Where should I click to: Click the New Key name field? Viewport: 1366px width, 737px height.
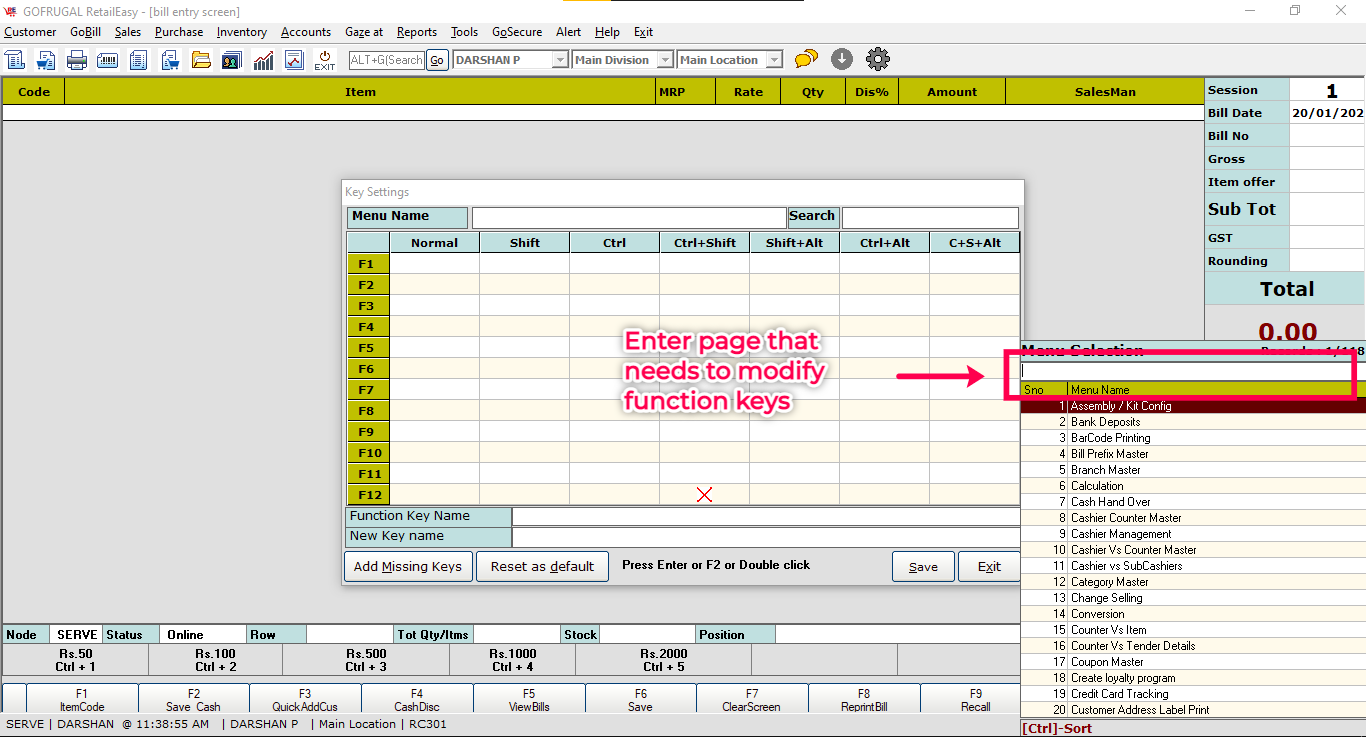coord(766,537)
